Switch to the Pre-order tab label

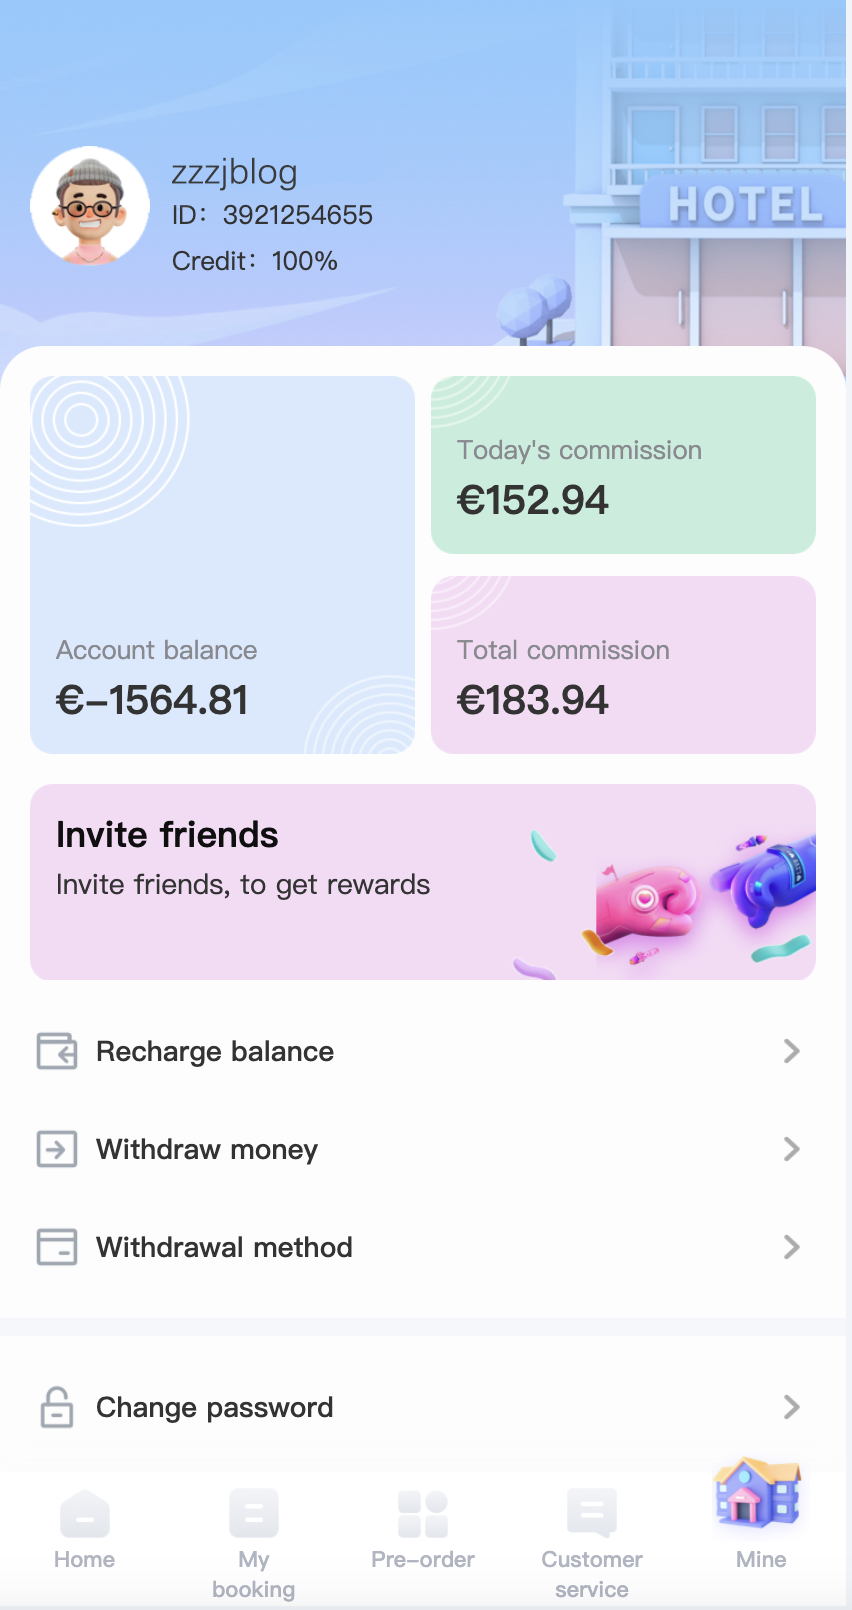423,1560
